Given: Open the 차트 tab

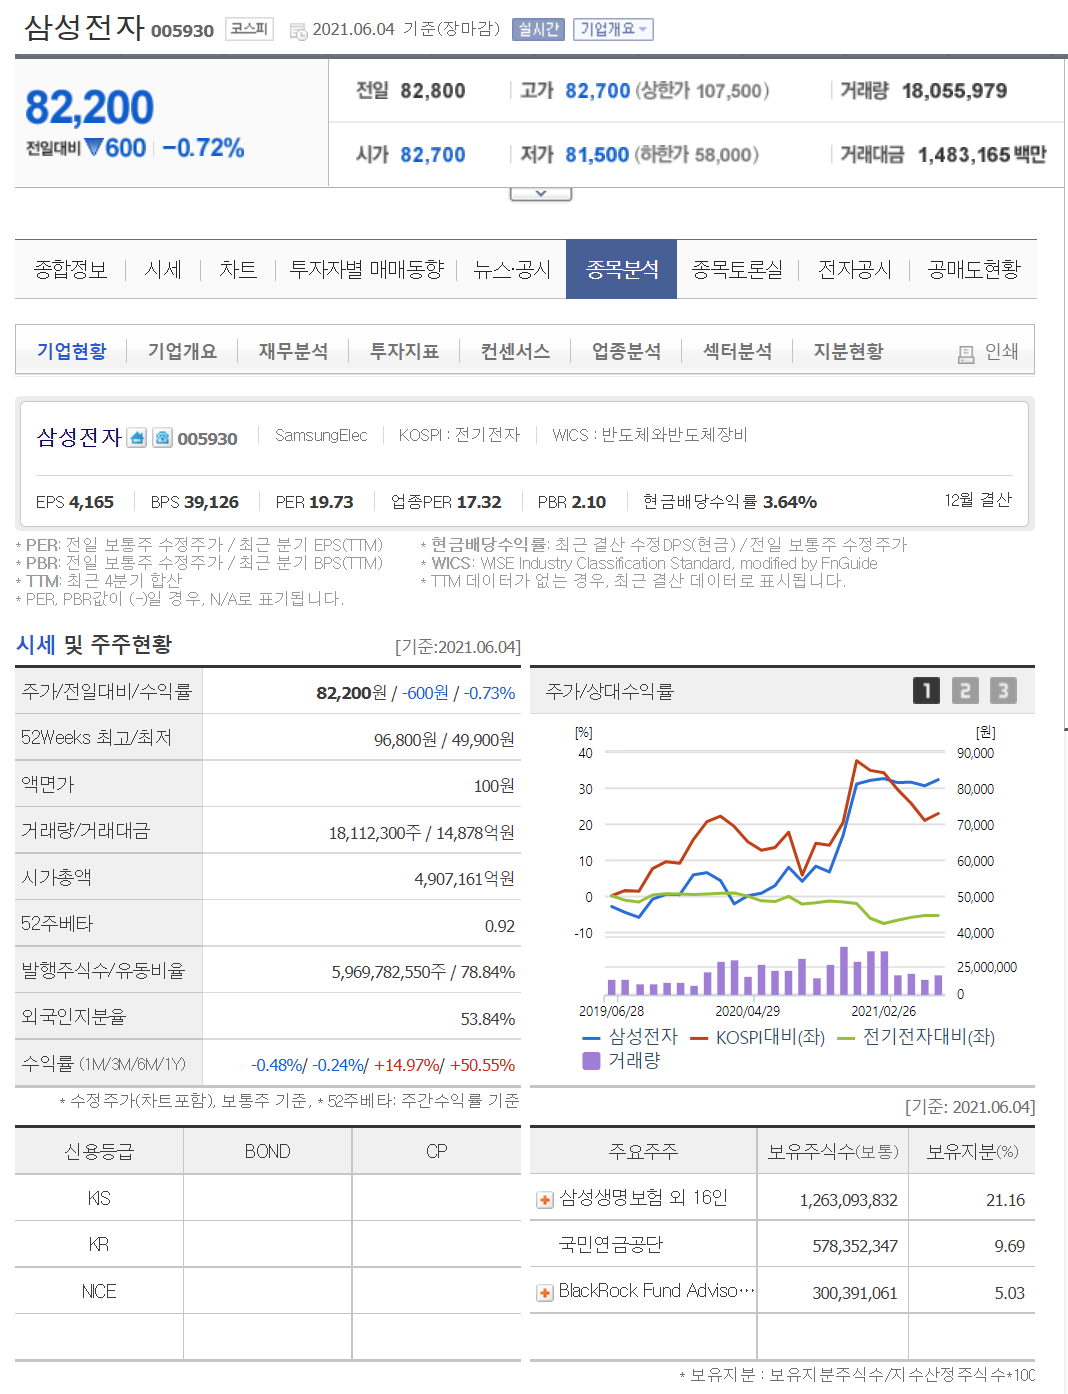Looking at the screenshot, I should (x=238, y=269).
